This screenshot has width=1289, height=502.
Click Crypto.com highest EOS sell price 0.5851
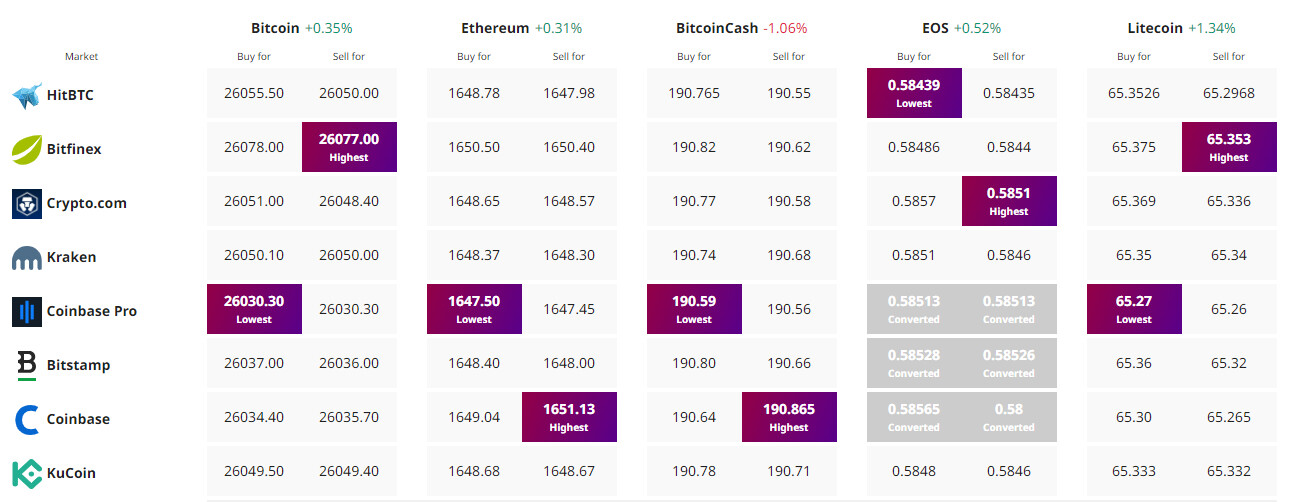[x=1009, y=201]
